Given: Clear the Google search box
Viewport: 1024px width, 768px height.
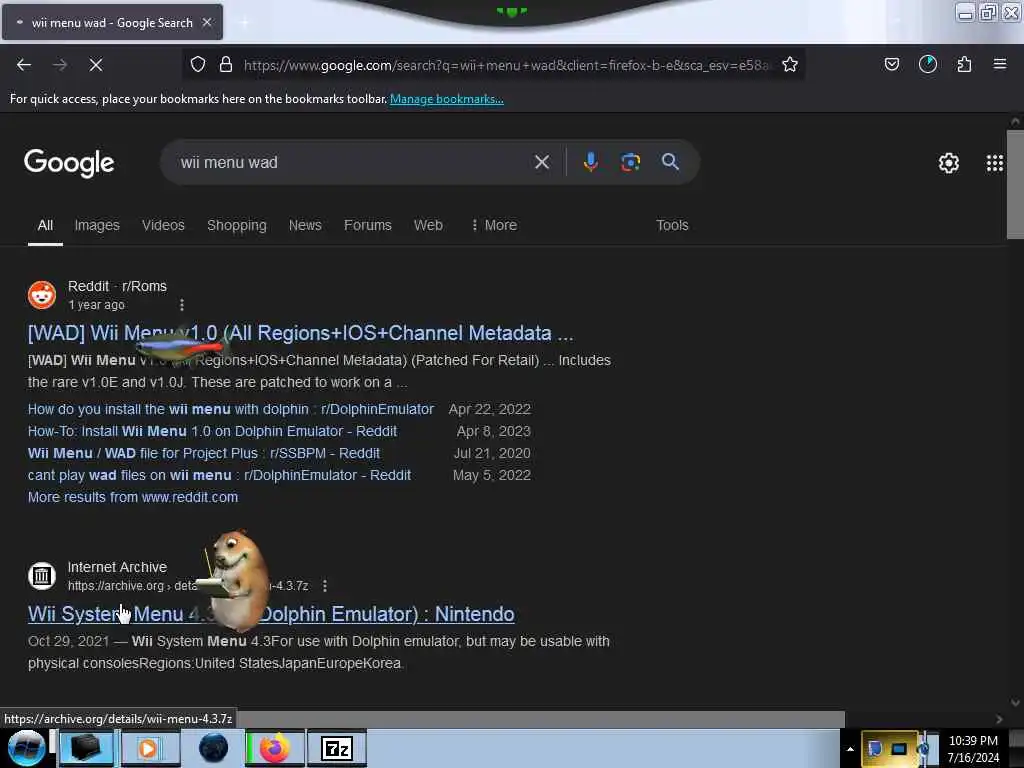Looking at the screenshot, I should 542,162.
